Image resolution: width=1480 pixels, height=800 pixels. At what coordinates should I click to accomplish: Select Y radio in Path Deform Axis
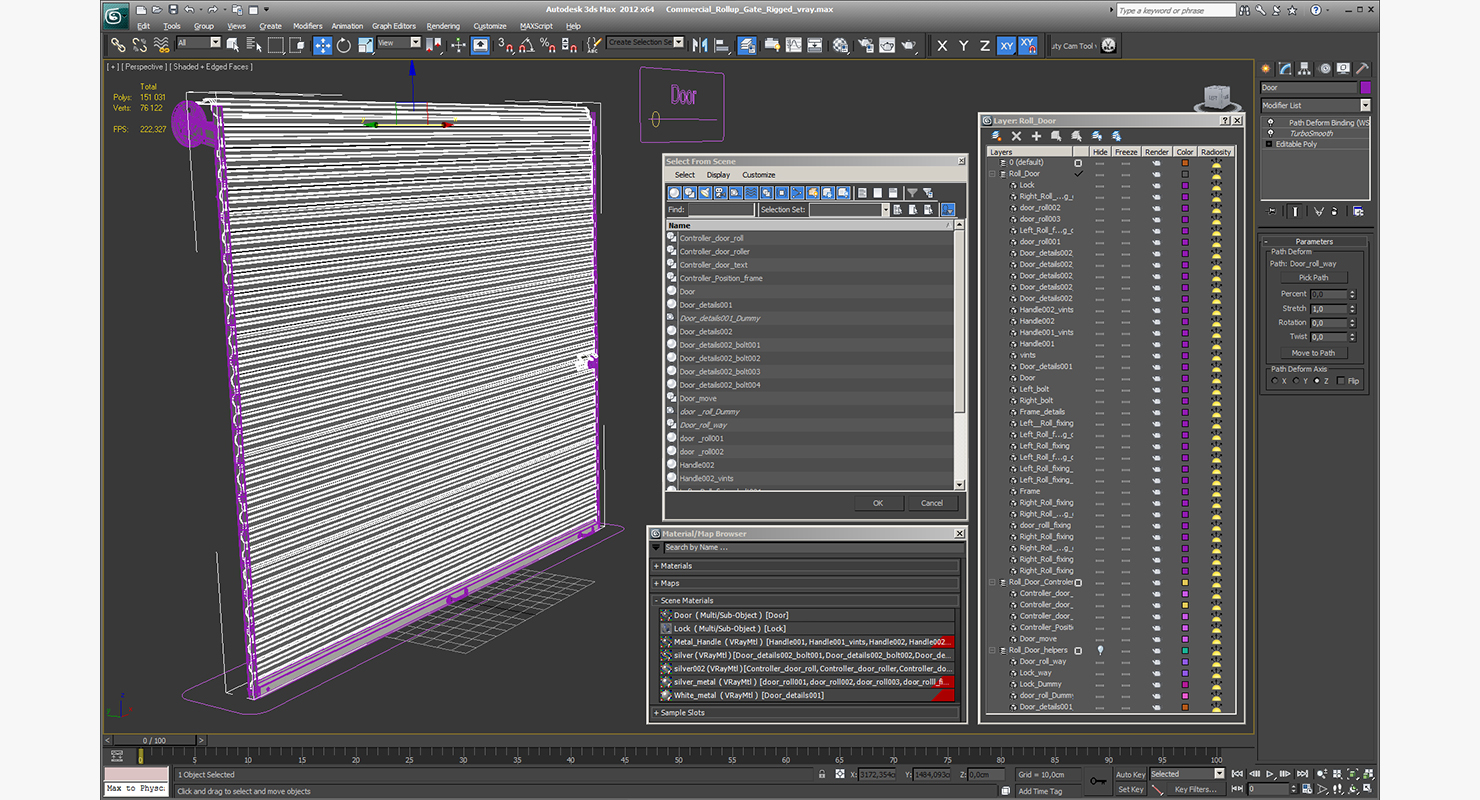point(1296,381)
